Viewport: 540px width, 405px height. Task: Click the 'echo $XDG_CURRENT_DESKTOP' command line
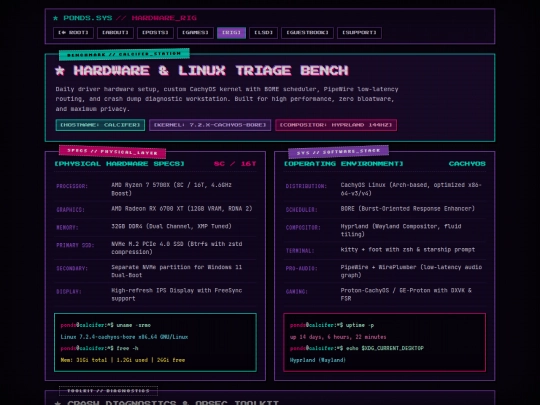click(357, 348)
